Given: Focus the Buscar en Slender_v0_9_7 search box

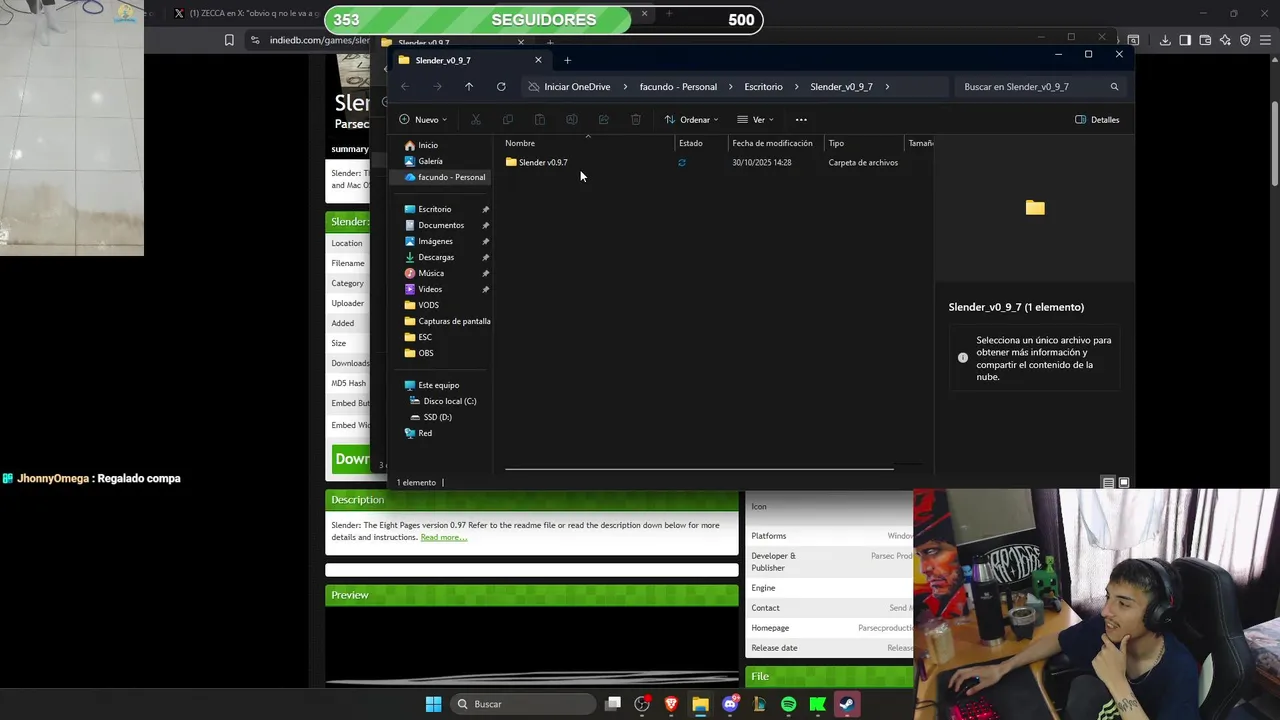Looking at the screenshot, I should (1040, 87).
